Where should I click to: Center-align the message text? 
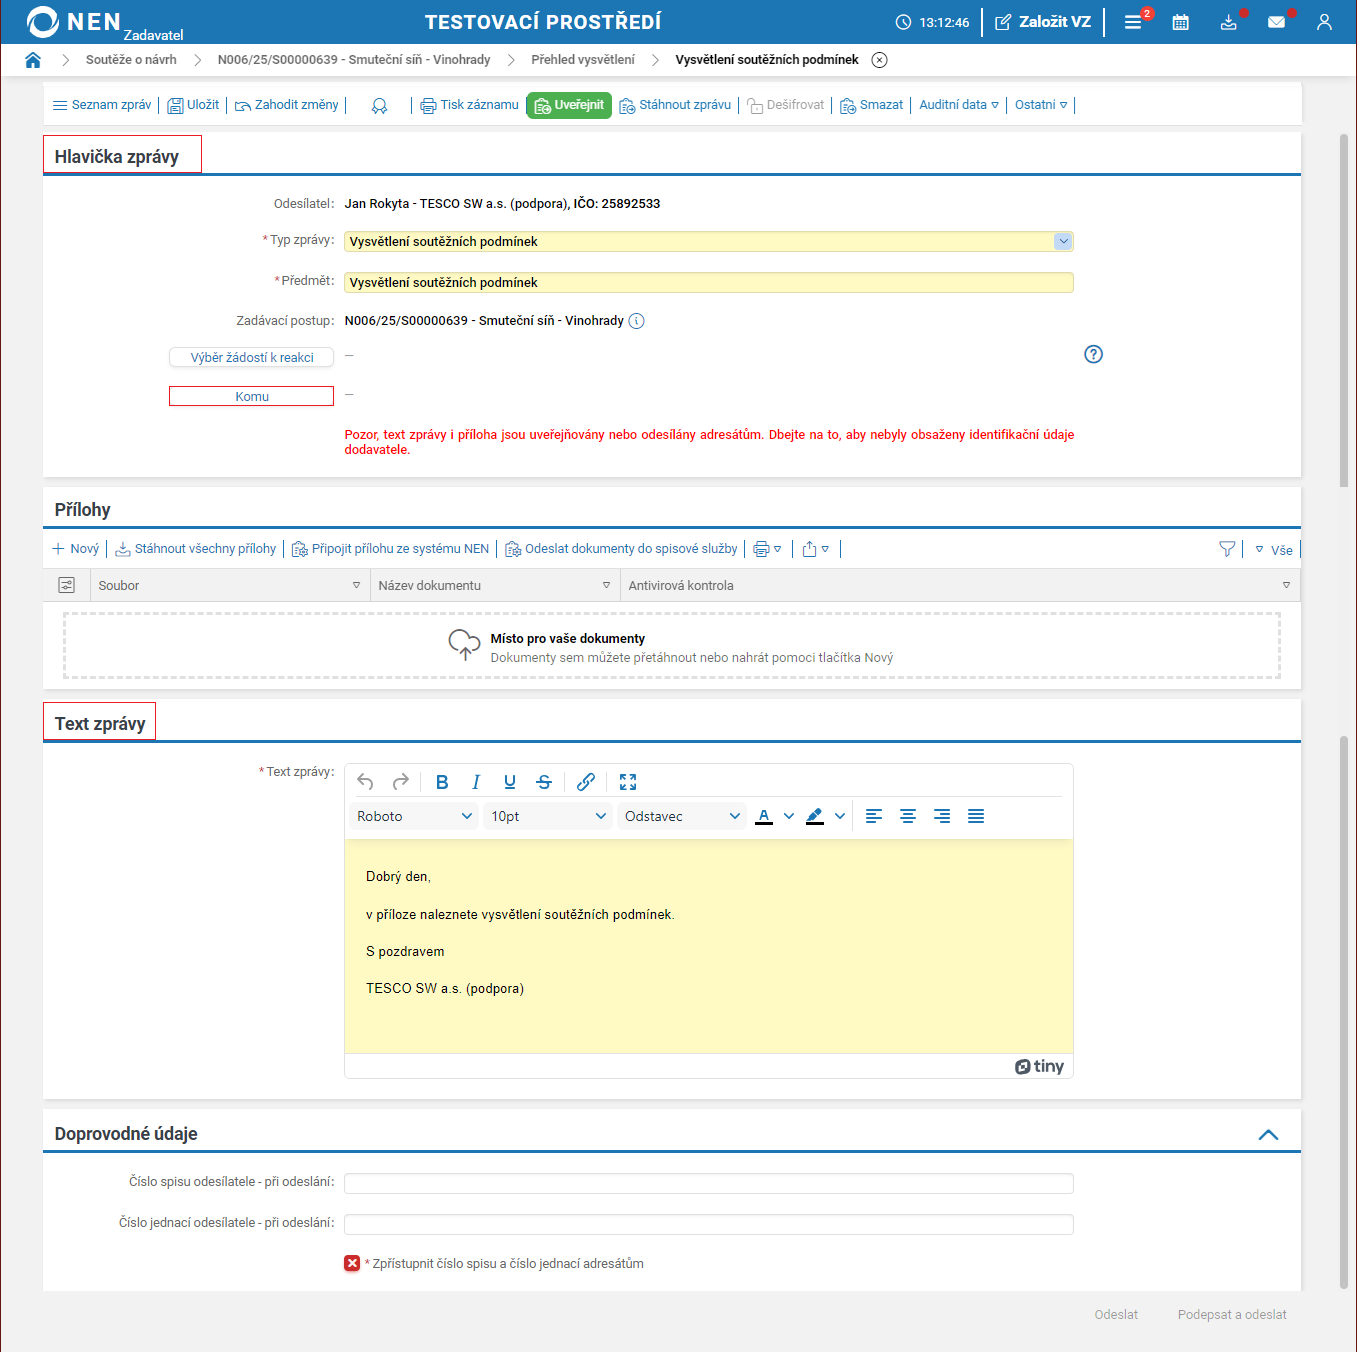[x=908, y=816]
